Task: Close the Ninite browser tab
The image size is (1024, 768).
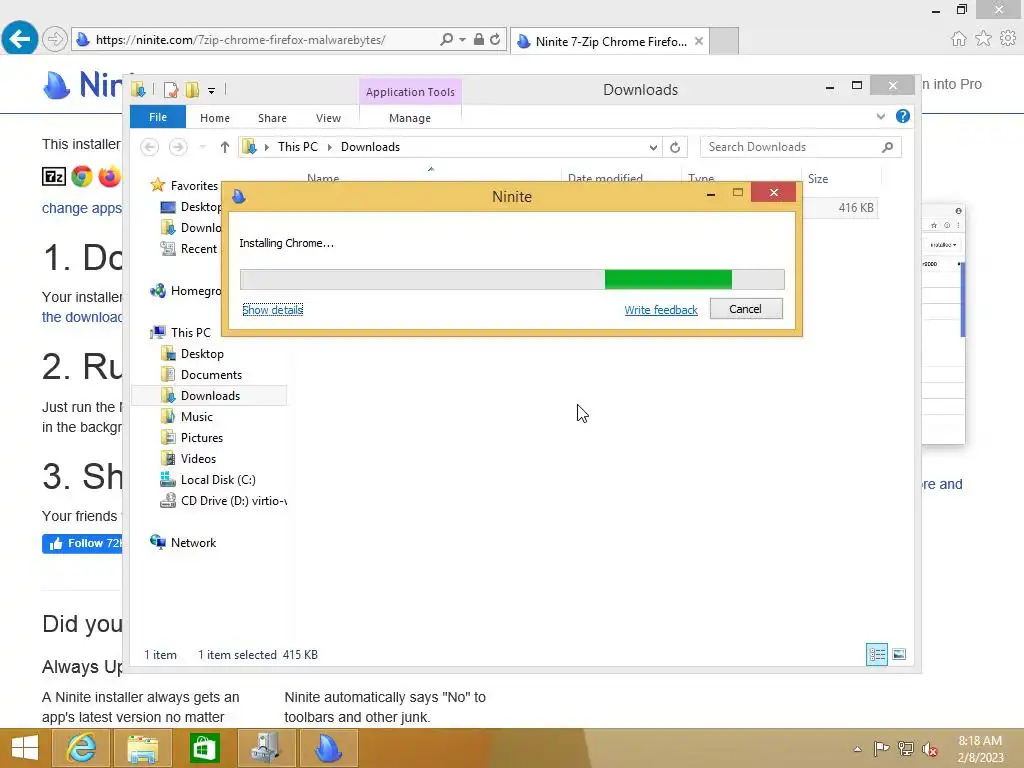Action: [x=699, y=41]
